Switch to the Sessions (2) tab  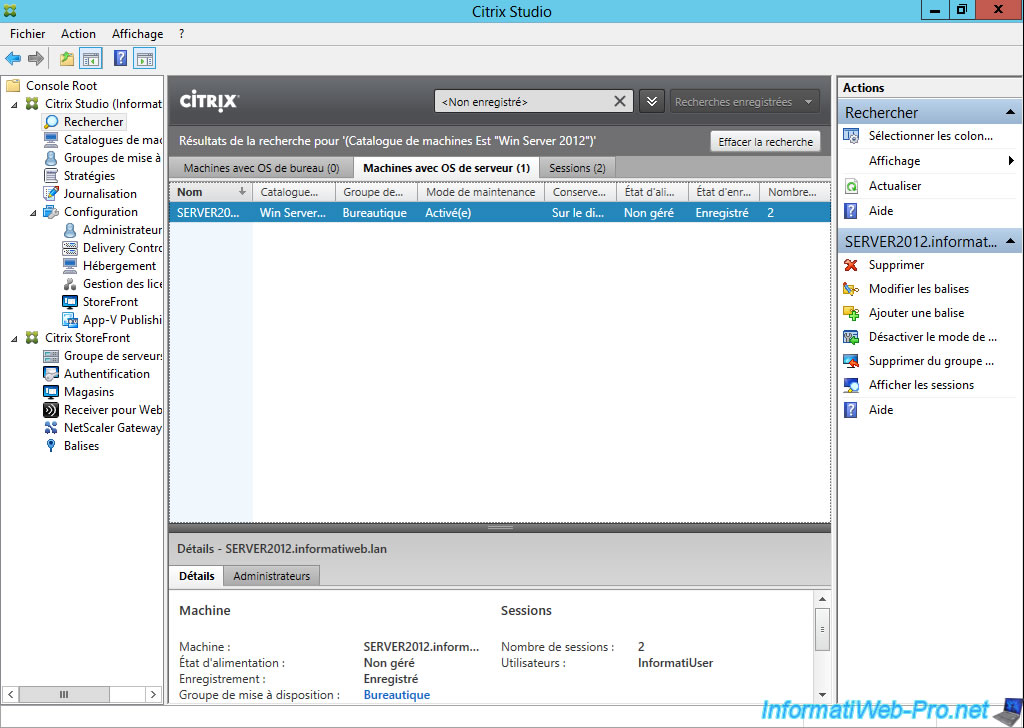point(577,168)
